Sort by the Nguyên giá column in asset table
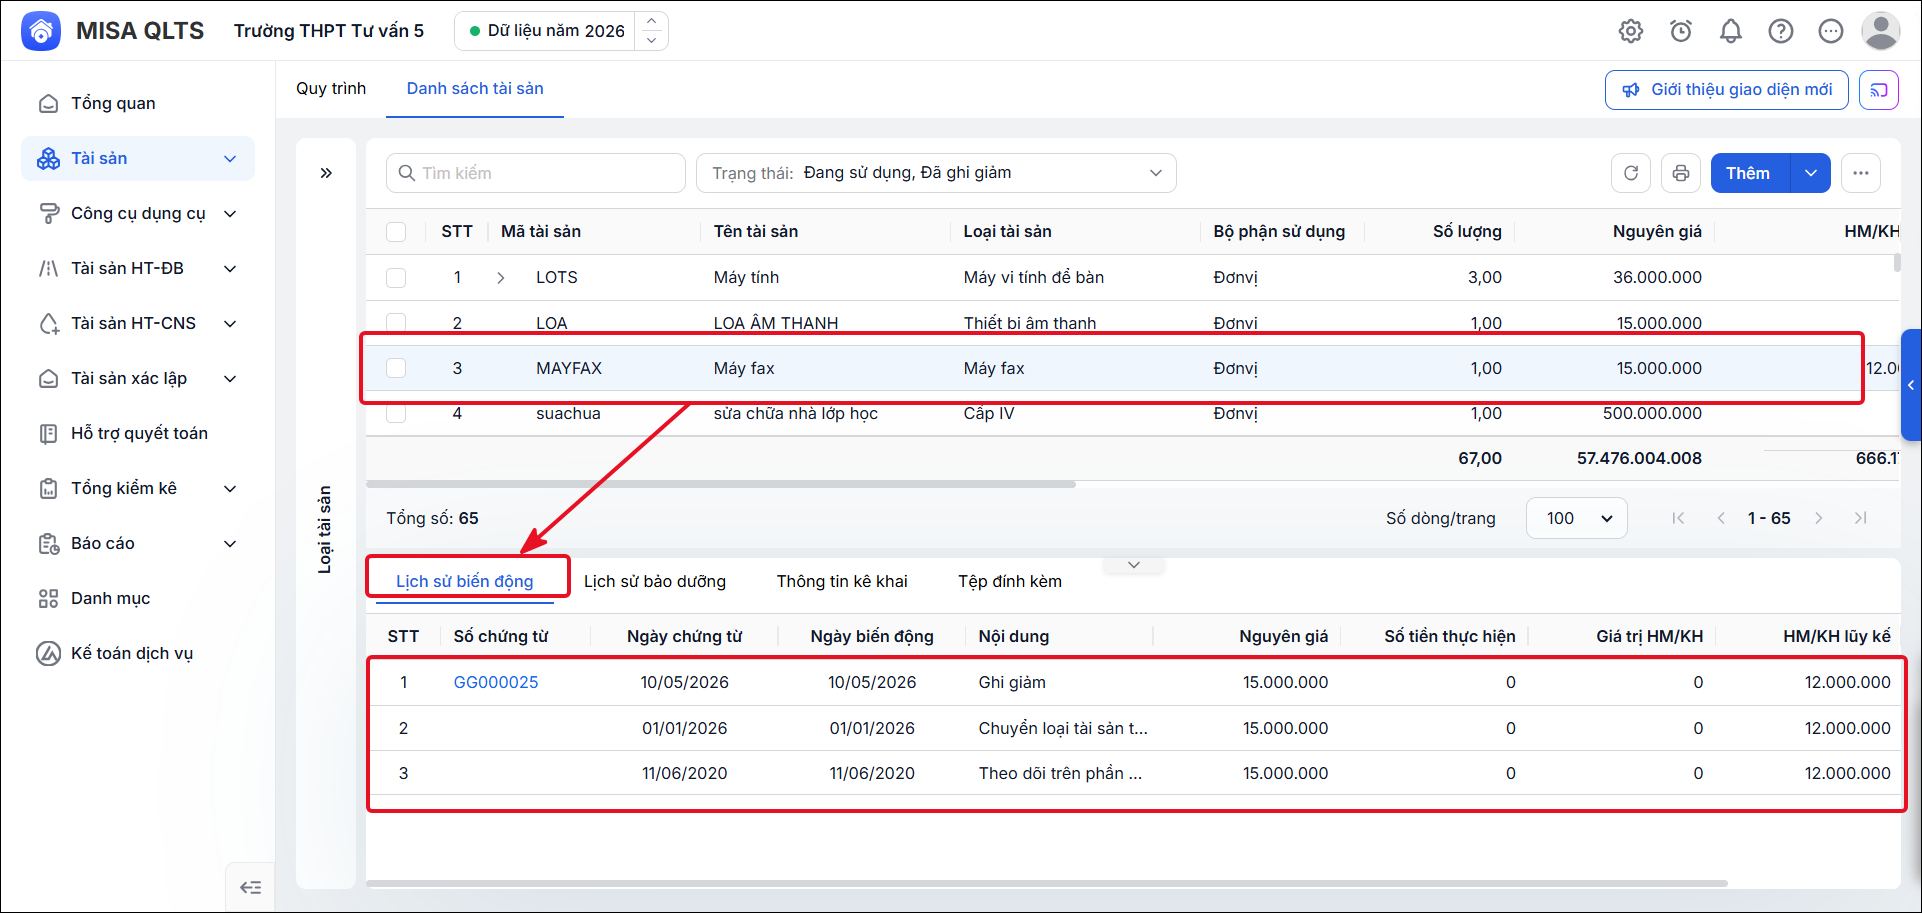Viewport: 1922px width, 913px height. pos(1657,232)
